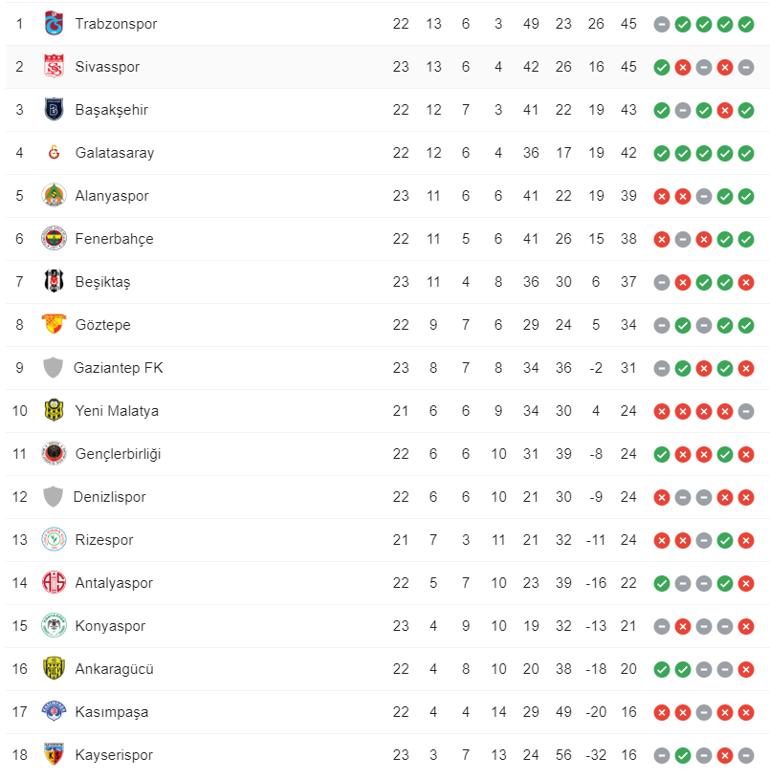Click the Göztepe club crest
Viewport: 770px width, 779px height.
pos(54,324)
